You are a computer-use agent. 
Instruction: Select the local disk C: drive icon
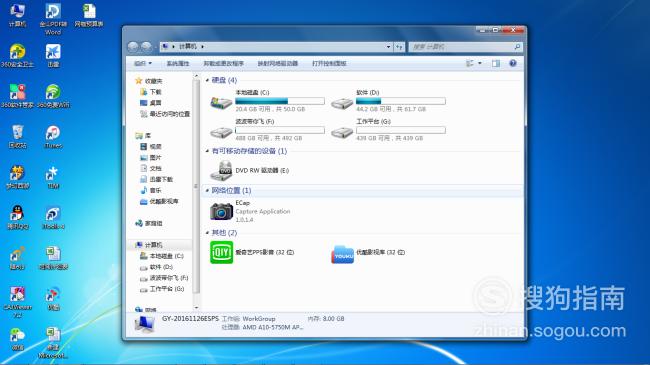221,102
